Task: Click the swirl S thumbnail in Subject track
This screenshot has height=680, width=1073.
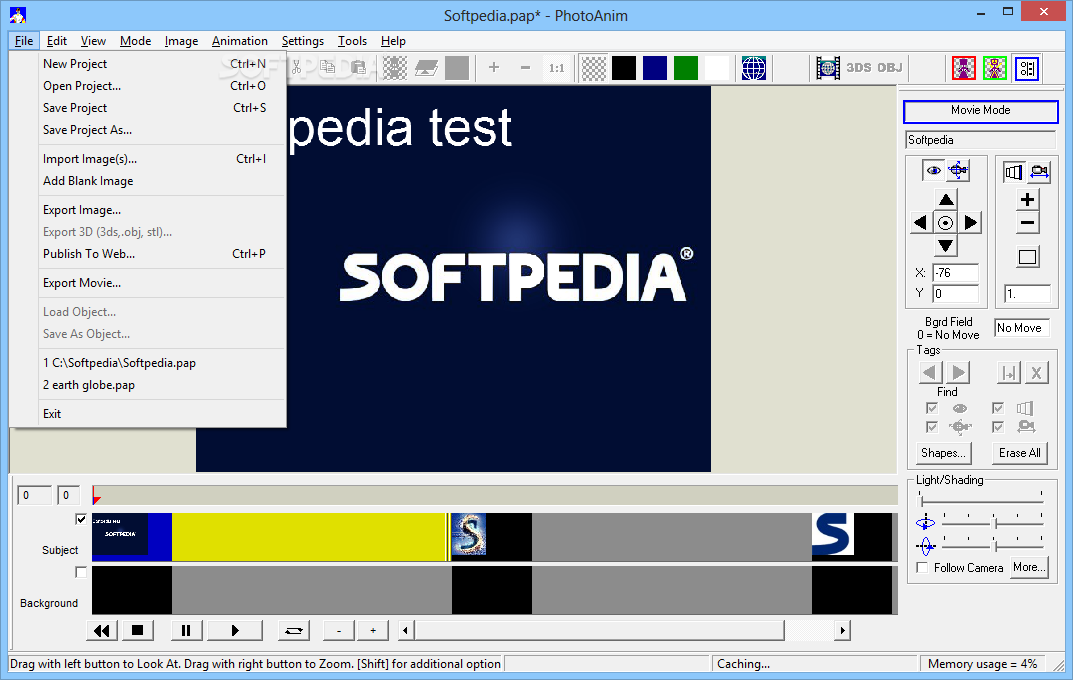Action: (469, 534)
